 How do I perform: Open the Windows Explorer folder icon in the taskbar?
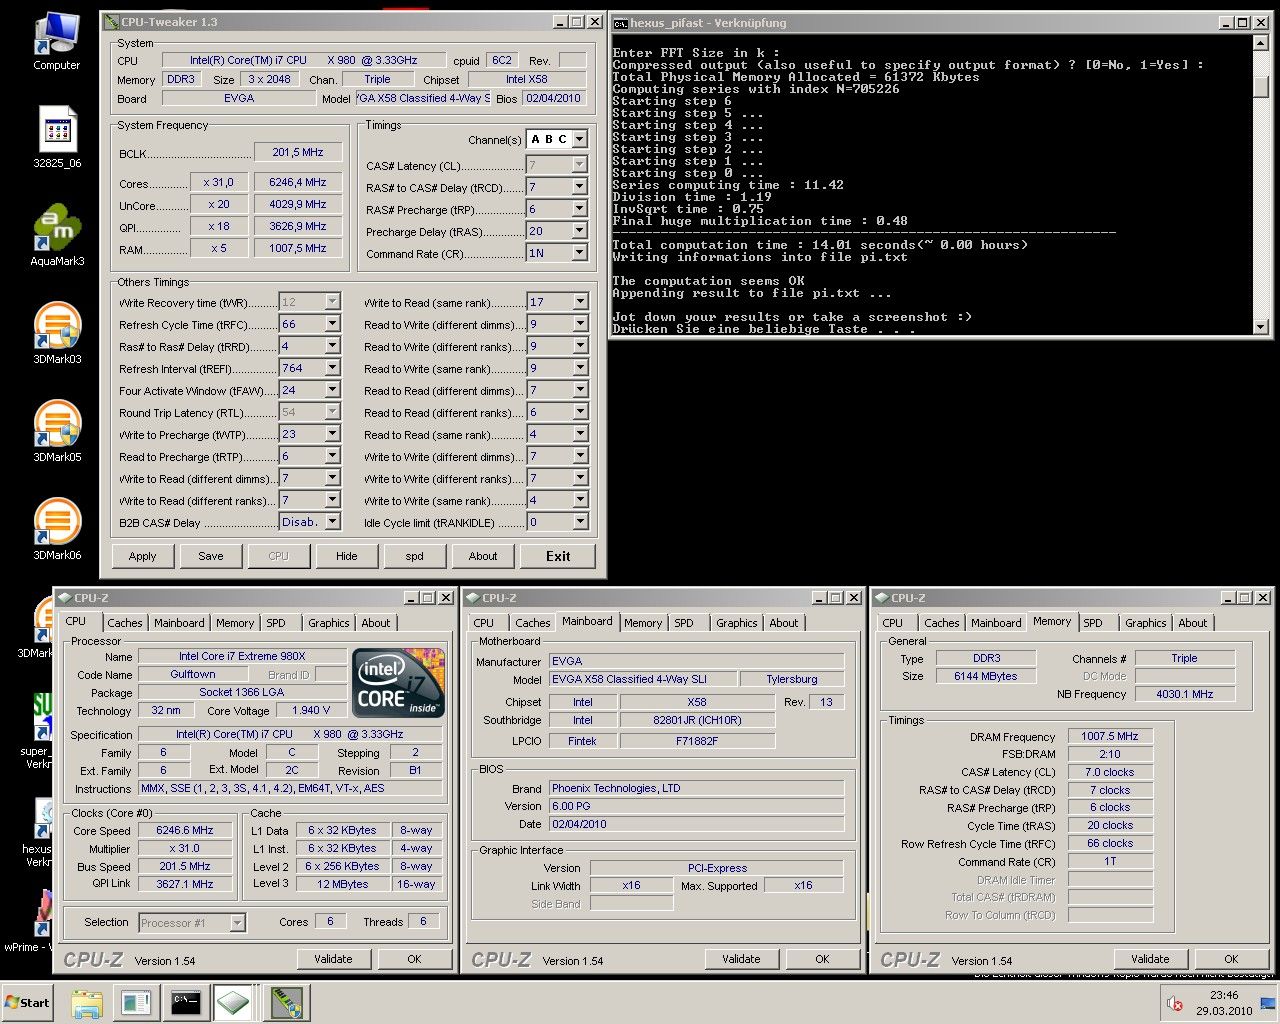click(87, 1003)
